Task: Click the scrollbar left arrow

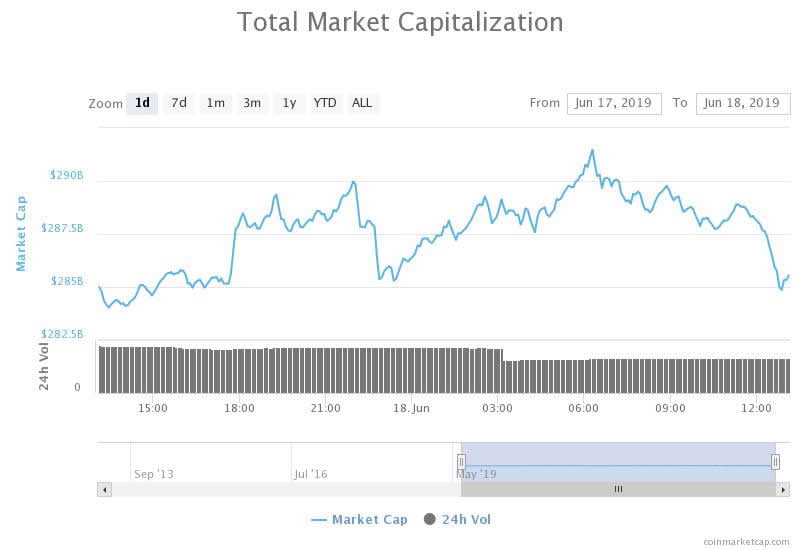Action: (x=104, y=489)
